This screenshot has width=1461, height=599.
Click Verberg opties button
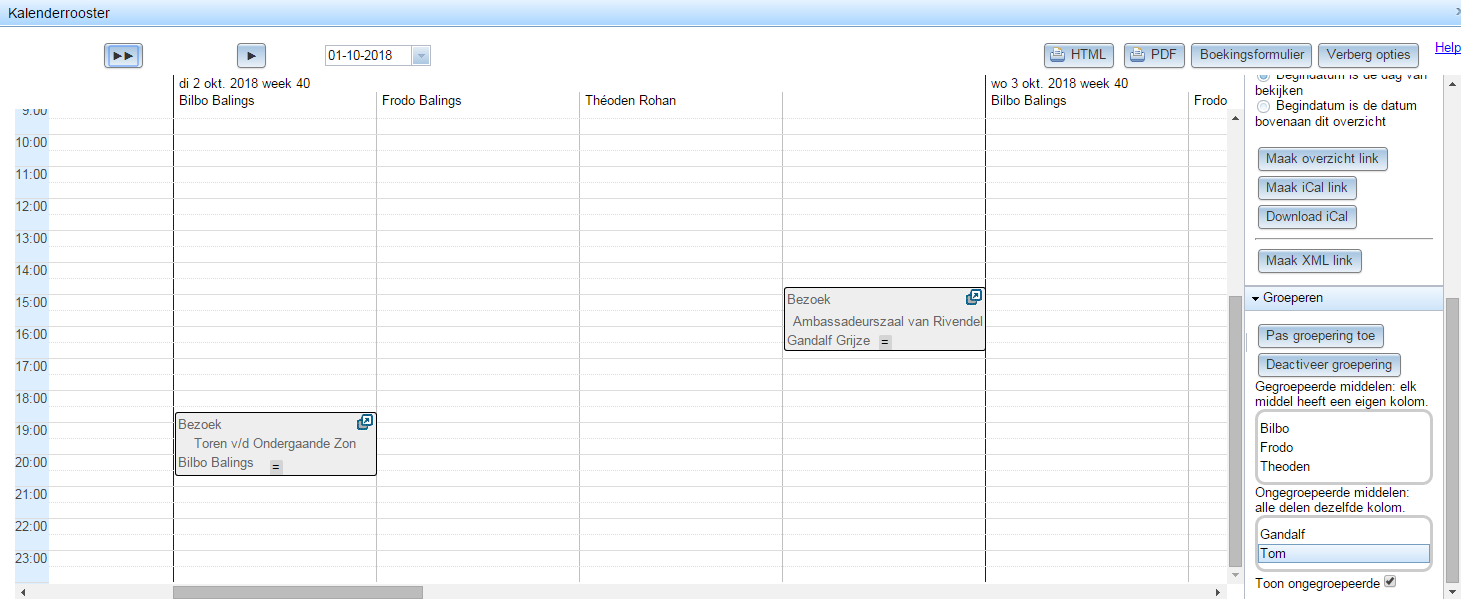coord(1368,55)
